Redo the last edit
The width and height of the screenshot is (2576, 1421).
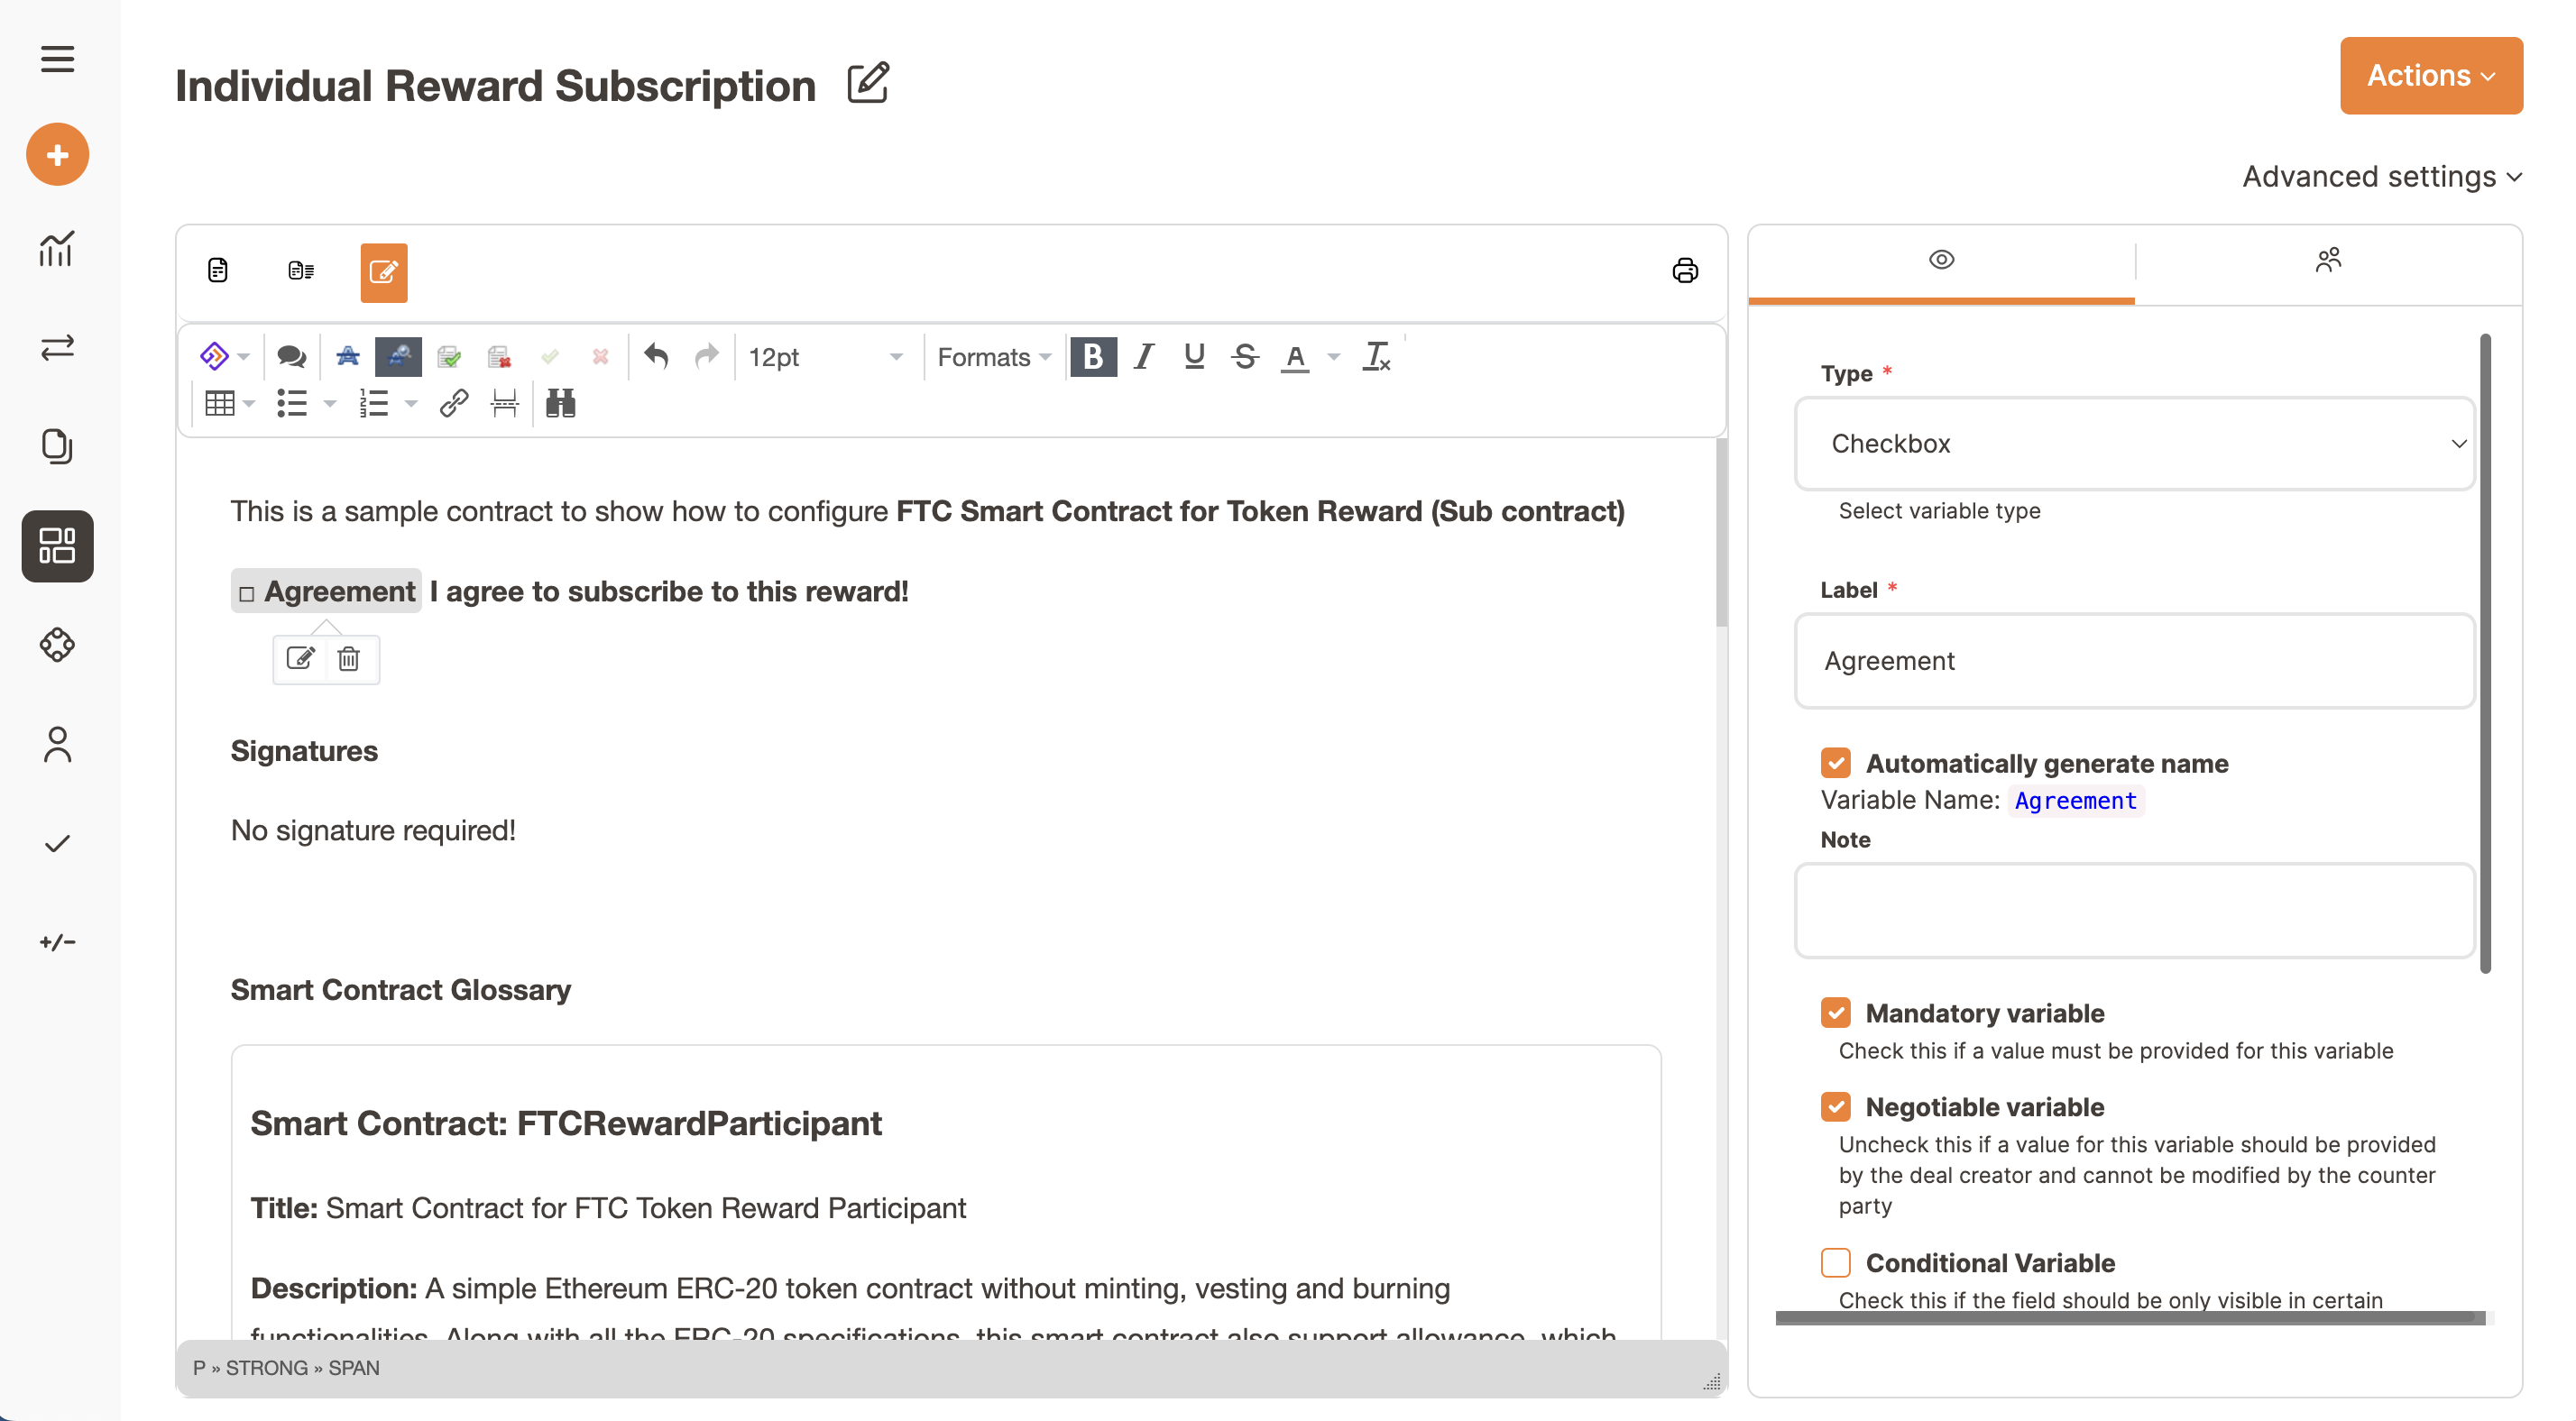(707, 356)
